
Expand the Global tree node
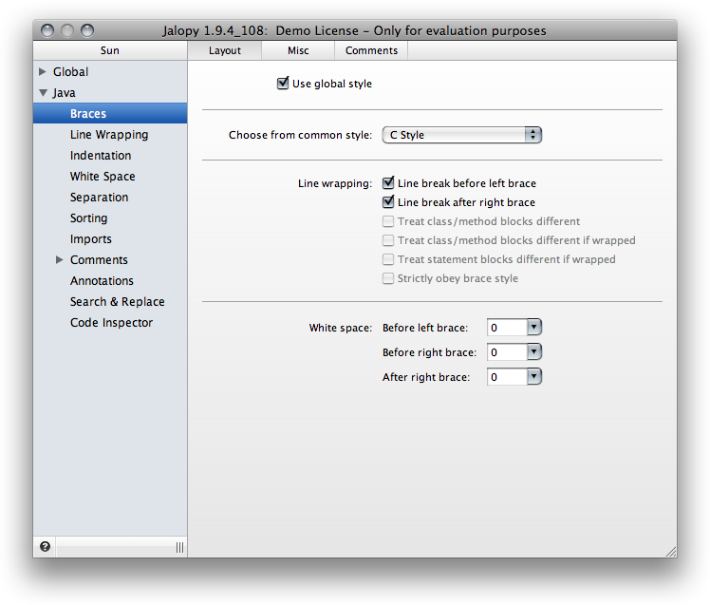click(43, 72)
